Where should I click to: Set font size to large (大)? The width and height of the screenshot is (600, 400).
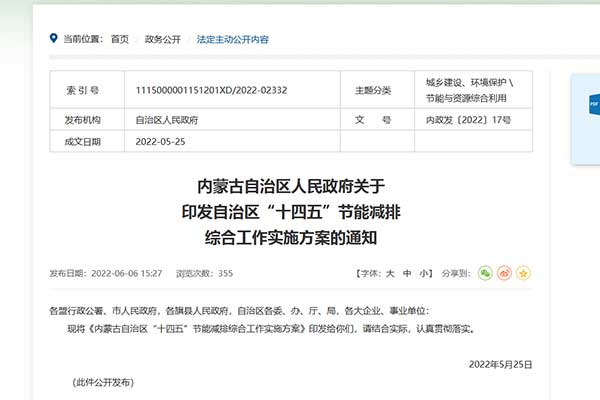click(x=392, y=273)
